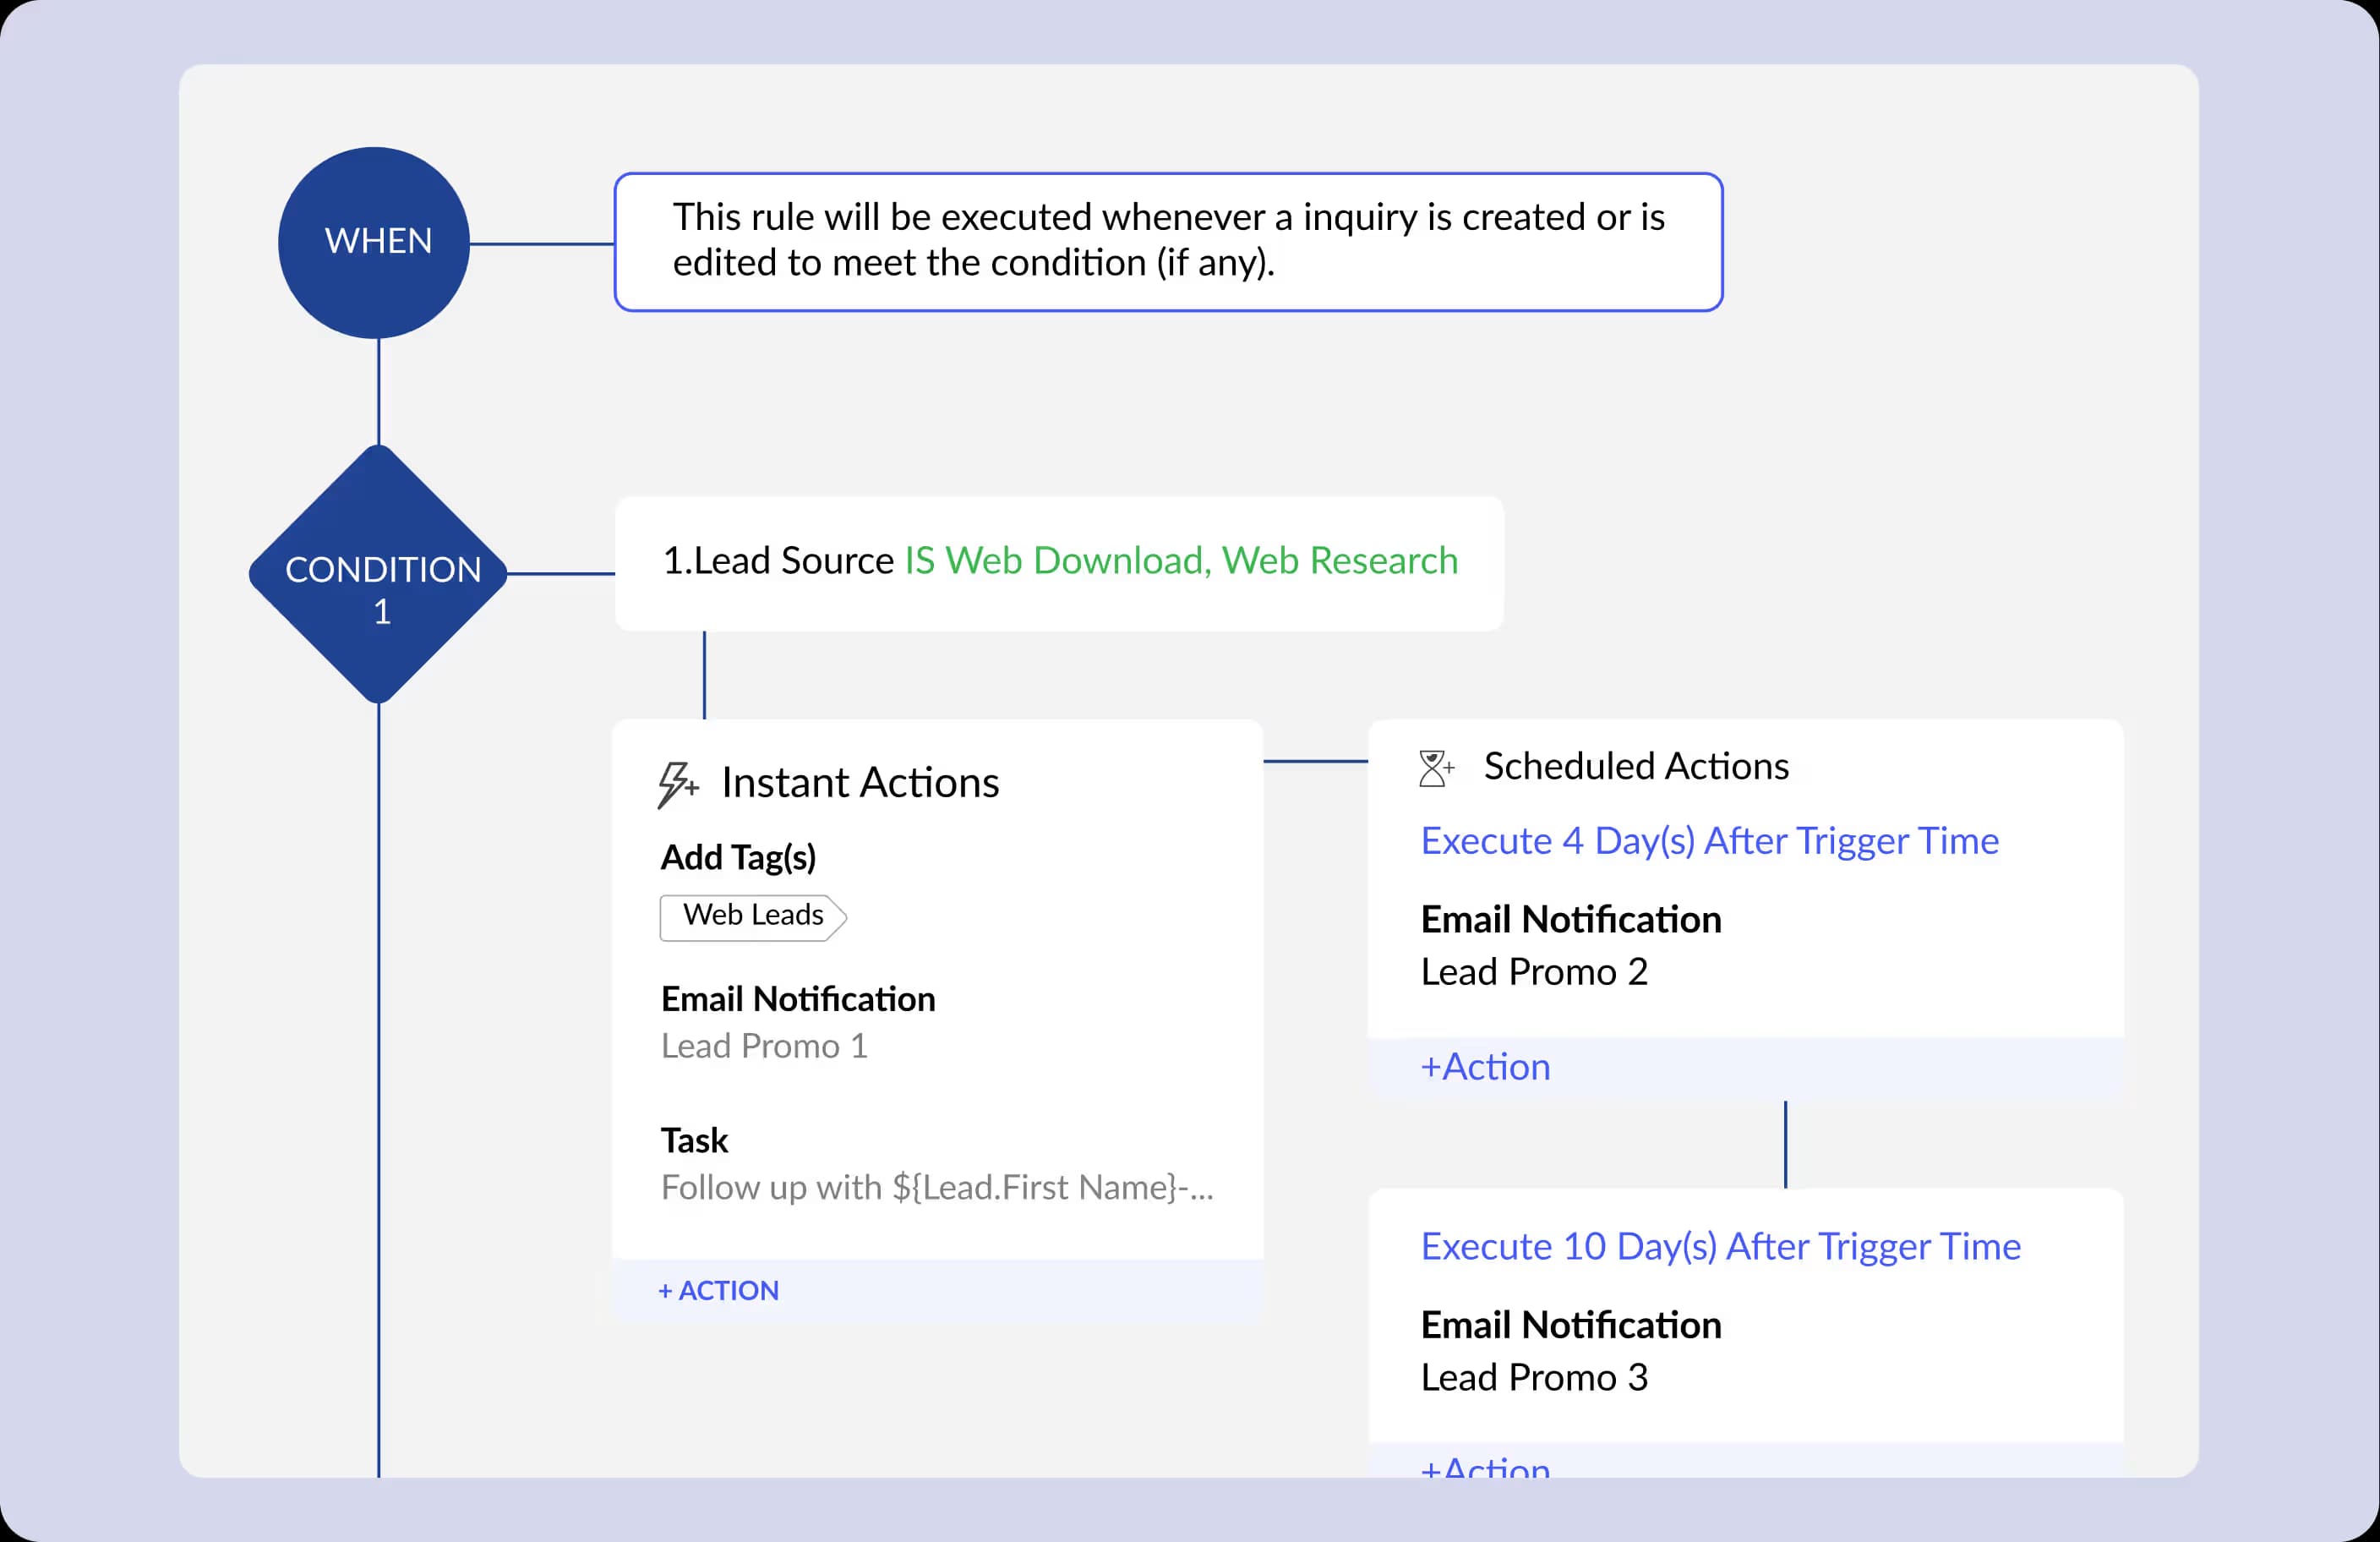Select the WHEN circle node

point(374,242)
